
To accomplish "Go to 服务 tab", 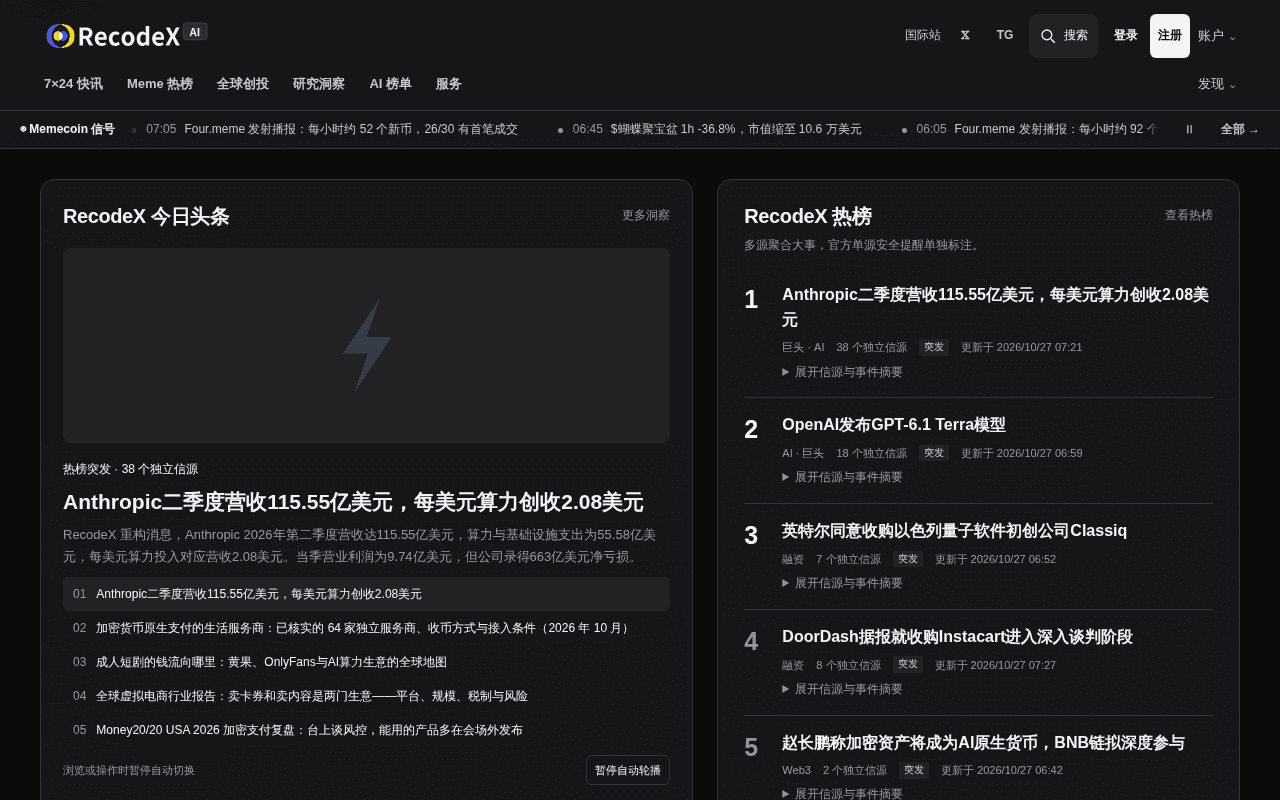I will coord(449,84).
